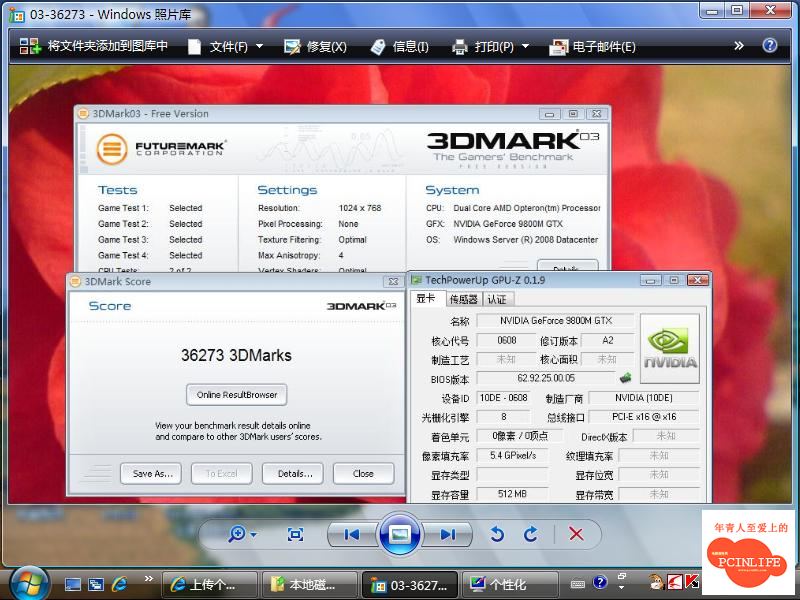
Task: Click the Switch Between Windows icon
Action: pyautogui.click(x=95, y=584)
